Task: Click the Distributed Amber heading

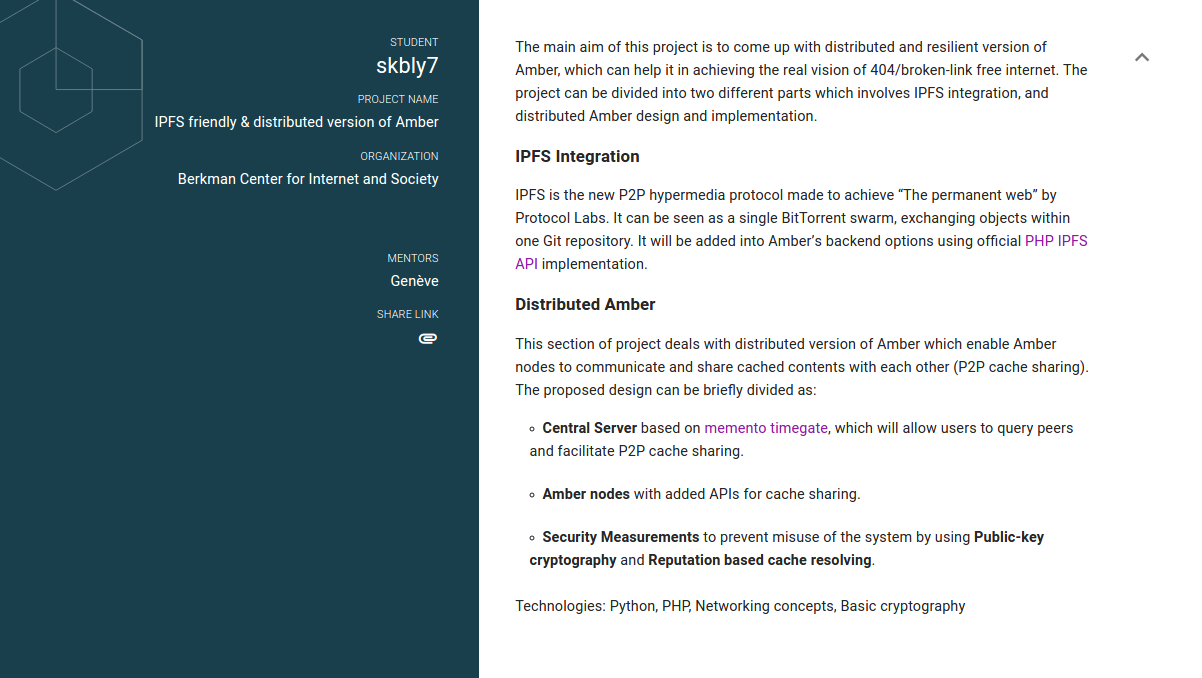Action: (585, 304)
